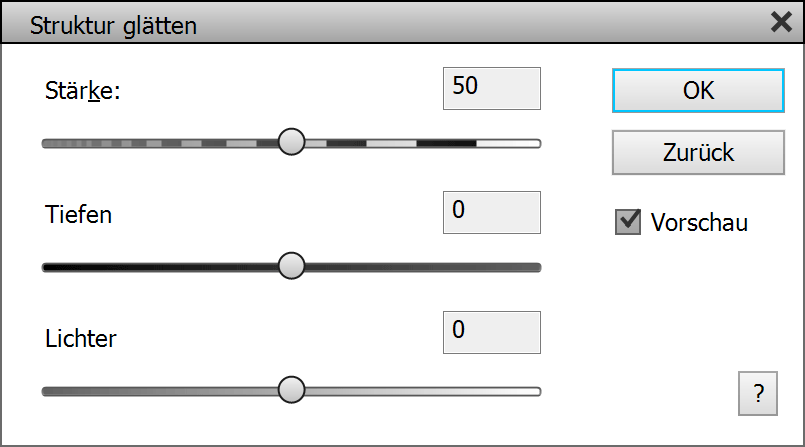Select the Lichter slider thumb
Screen dimensions: 805x447
tap(291, 390)
